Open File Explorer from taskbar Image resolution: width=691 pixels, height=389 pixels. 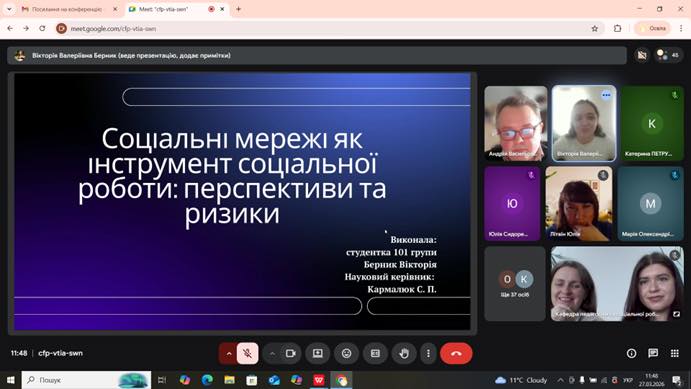[x=229, y=380]
